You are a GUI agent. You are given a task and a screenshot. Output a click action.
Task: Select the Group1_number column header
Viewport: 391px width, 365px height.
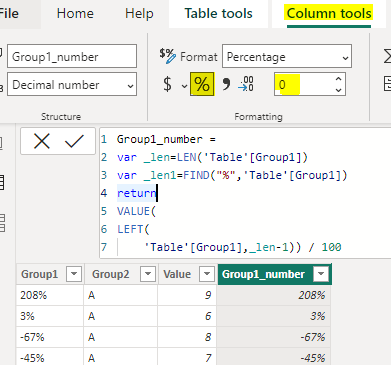click(263, 274)
